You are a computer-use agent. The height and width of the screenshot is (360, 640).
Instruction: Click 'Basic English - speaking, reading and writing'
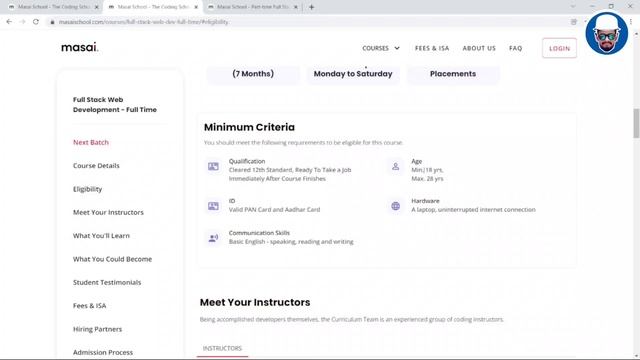pos(291,242)
